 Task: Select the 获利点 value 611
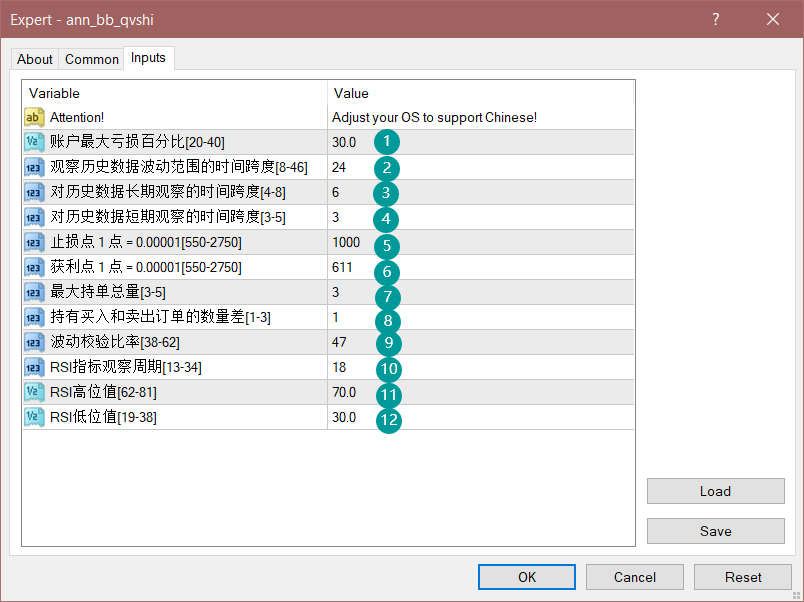pos(342,268)
